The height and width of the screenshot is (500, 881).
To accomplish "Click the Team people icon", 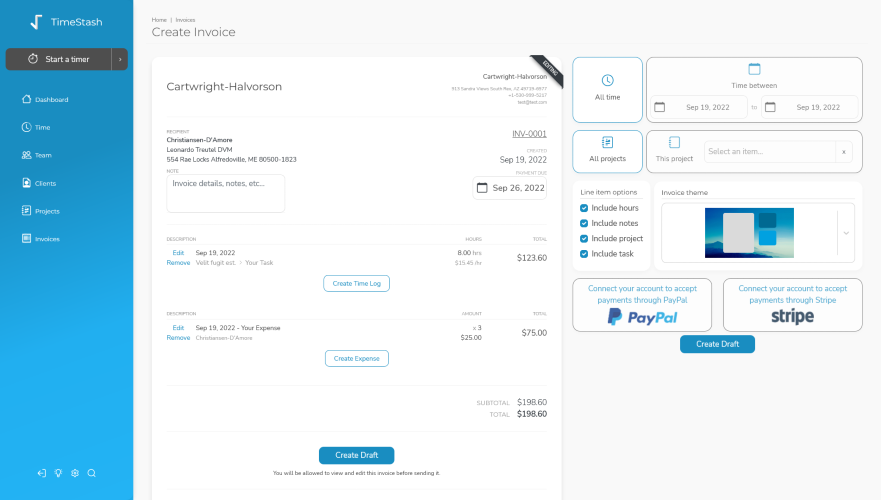I will tap(26, 154).
